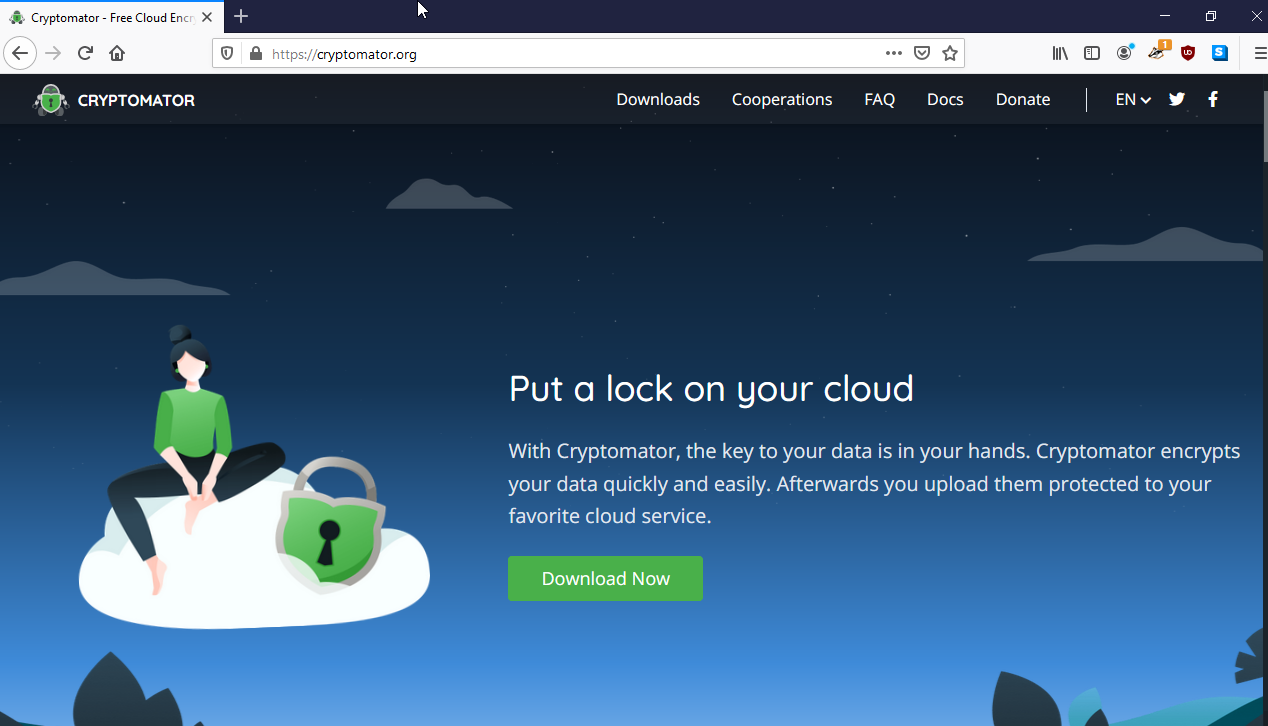Click the Cryptomator robot logo
The width and height of the screenshot is (1268, 726).
click(50, 100)
